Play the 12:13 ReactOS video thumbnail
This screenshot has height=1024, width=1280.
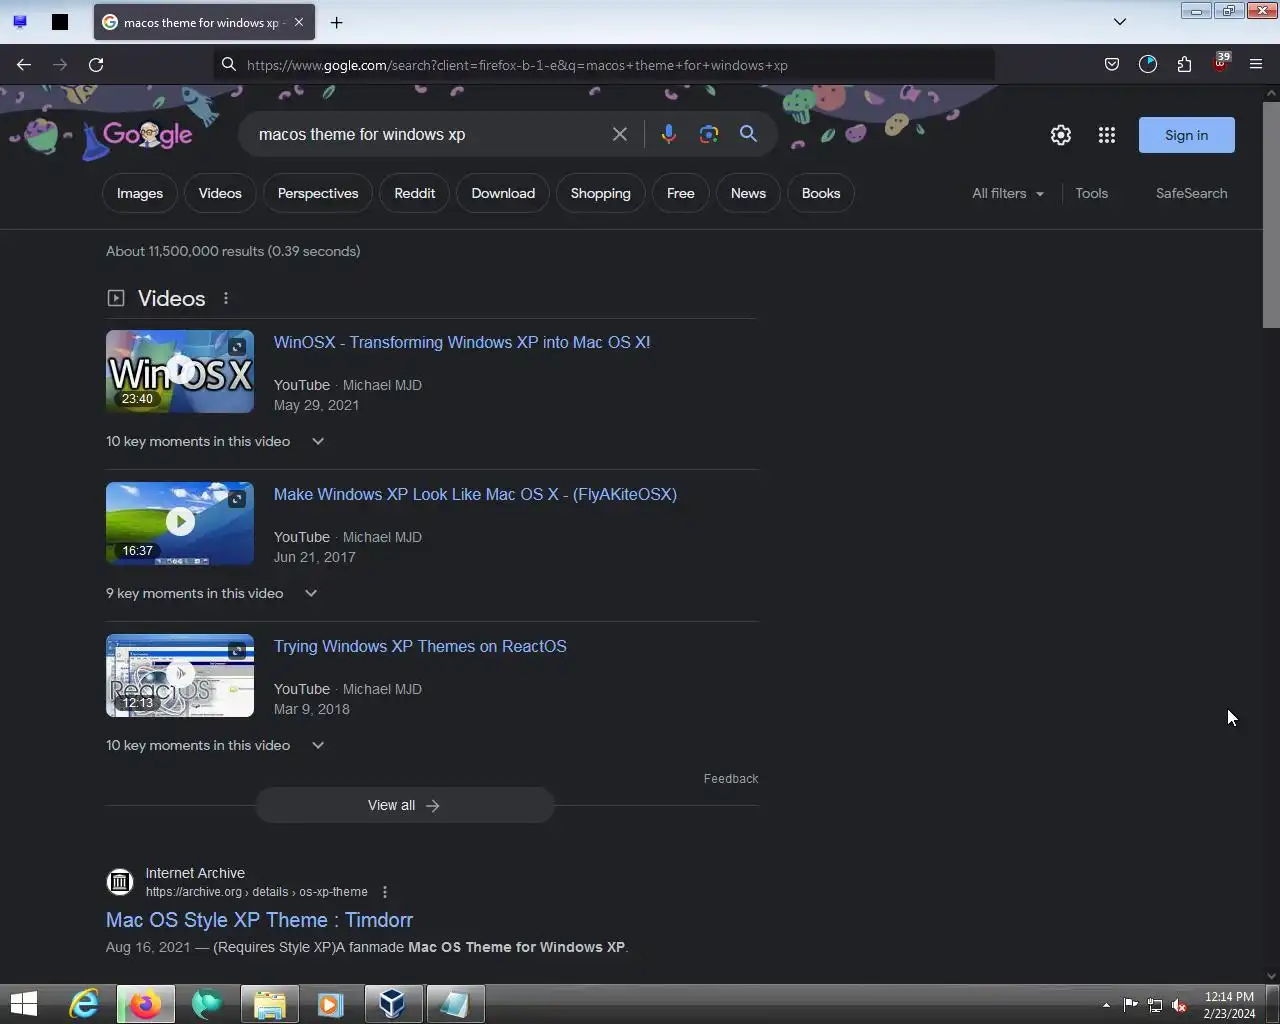click(x=180, y=675)
